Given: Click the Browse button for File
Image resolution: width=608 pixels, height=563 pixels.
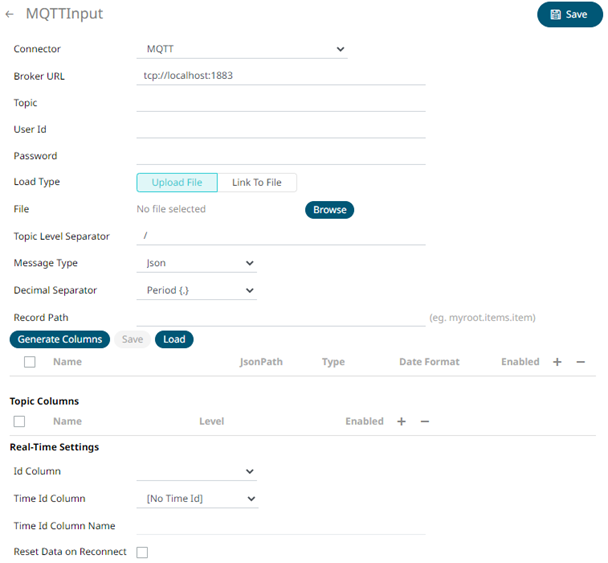Looking at the screenshot, I should coord(330,210).
